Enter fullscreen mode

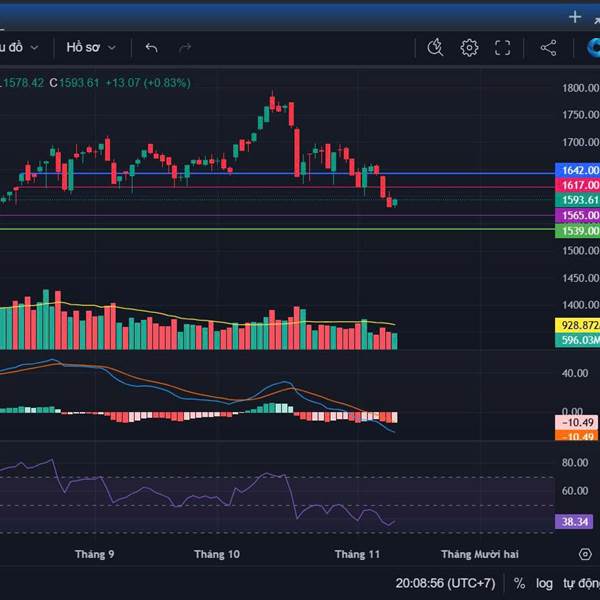coord(503,47)
